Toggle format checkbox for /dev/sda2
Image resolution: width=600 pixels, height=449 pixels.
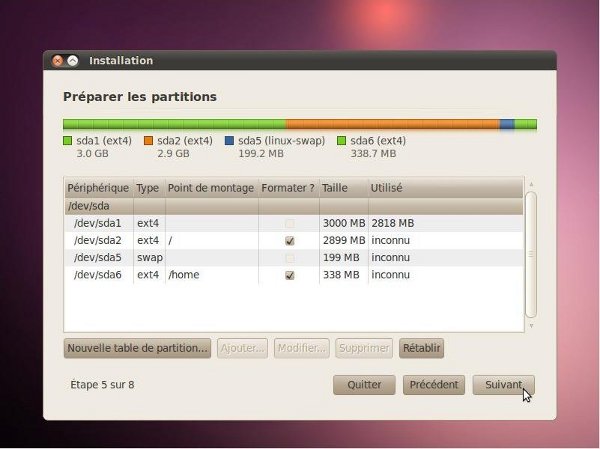tap(289, 241)
